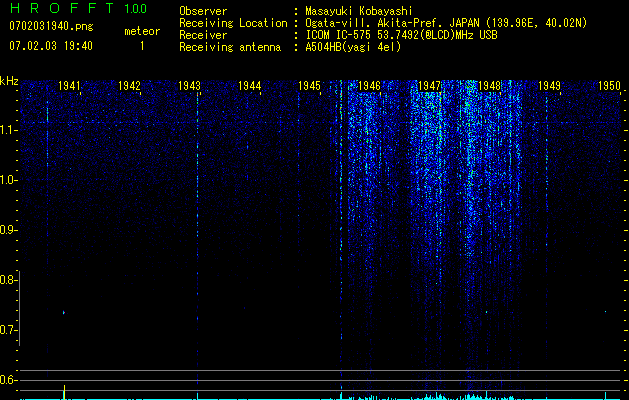Click the 1946 time marker
The width and height of the screenshot is (629, 400).
click(369, 86)
